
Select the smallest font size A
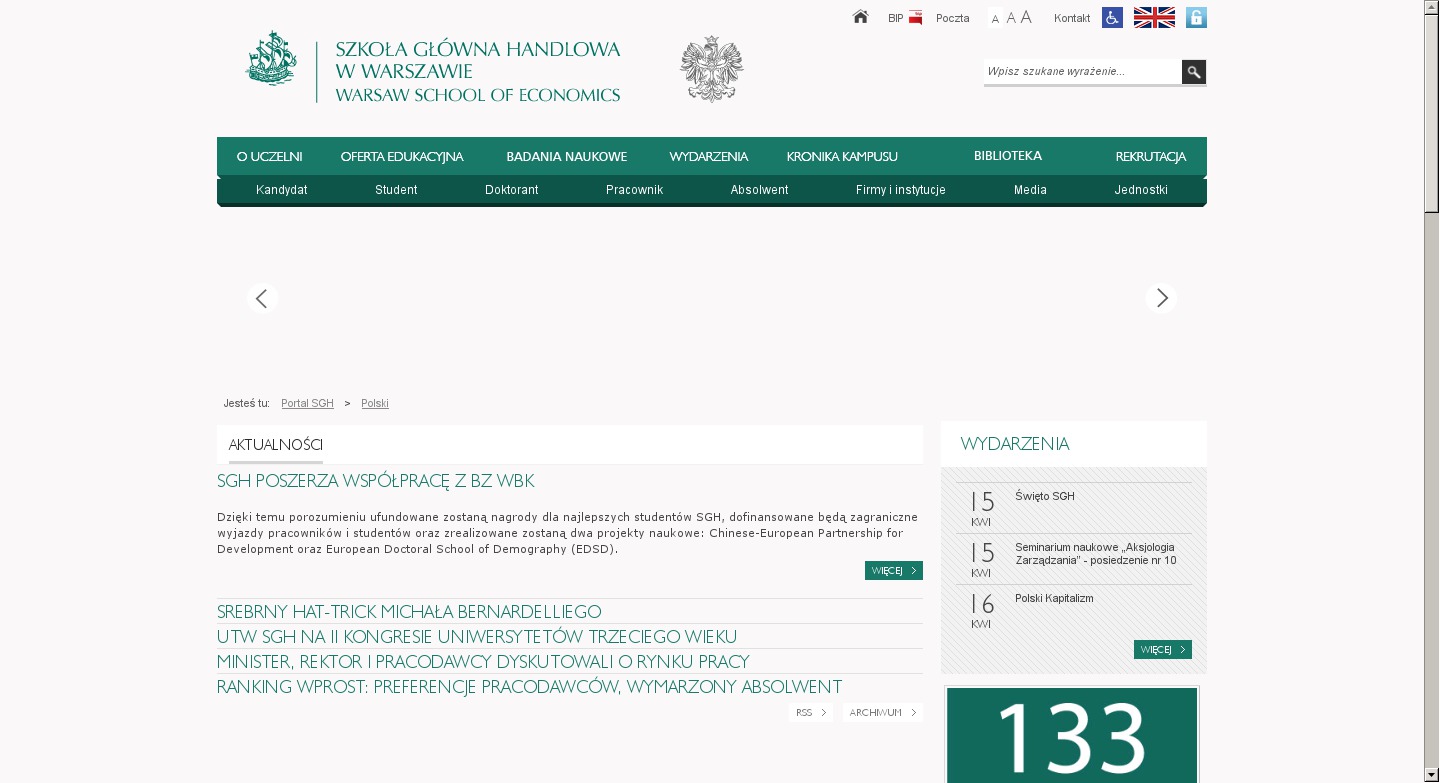(x=995, y=19)
